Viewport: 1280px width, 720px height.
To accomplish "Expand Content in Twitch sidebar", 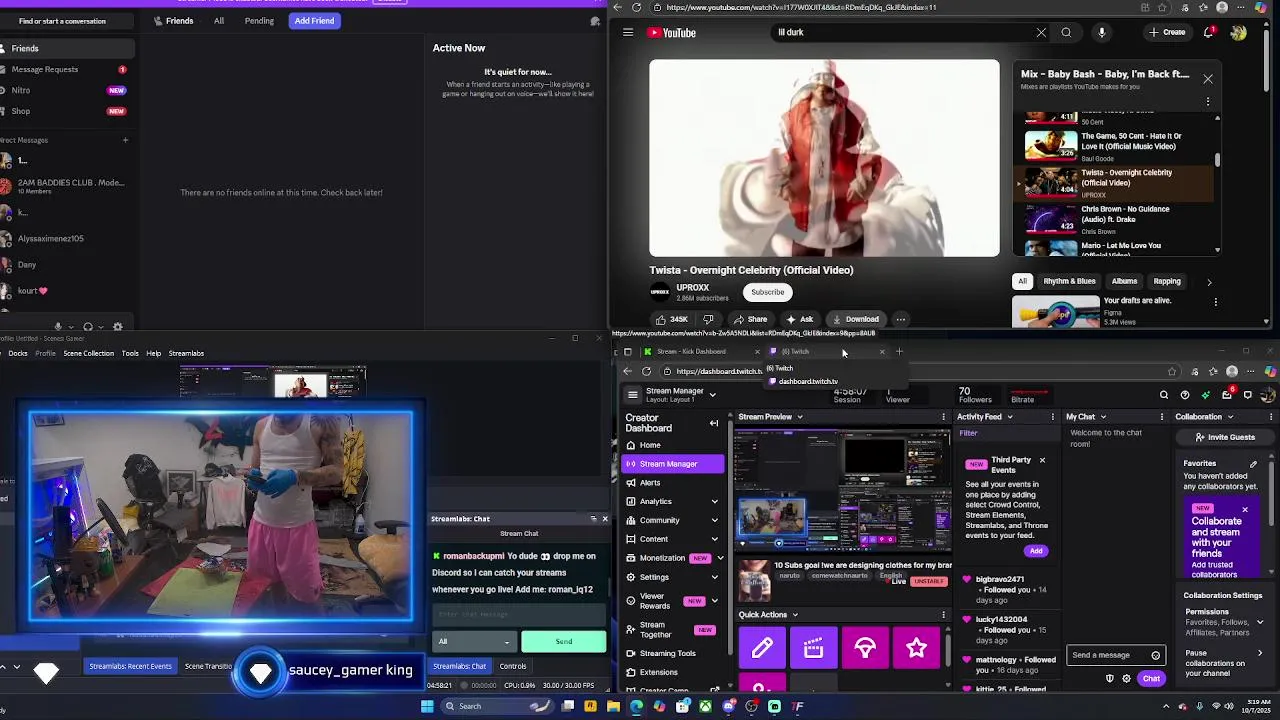I will 714,539.
